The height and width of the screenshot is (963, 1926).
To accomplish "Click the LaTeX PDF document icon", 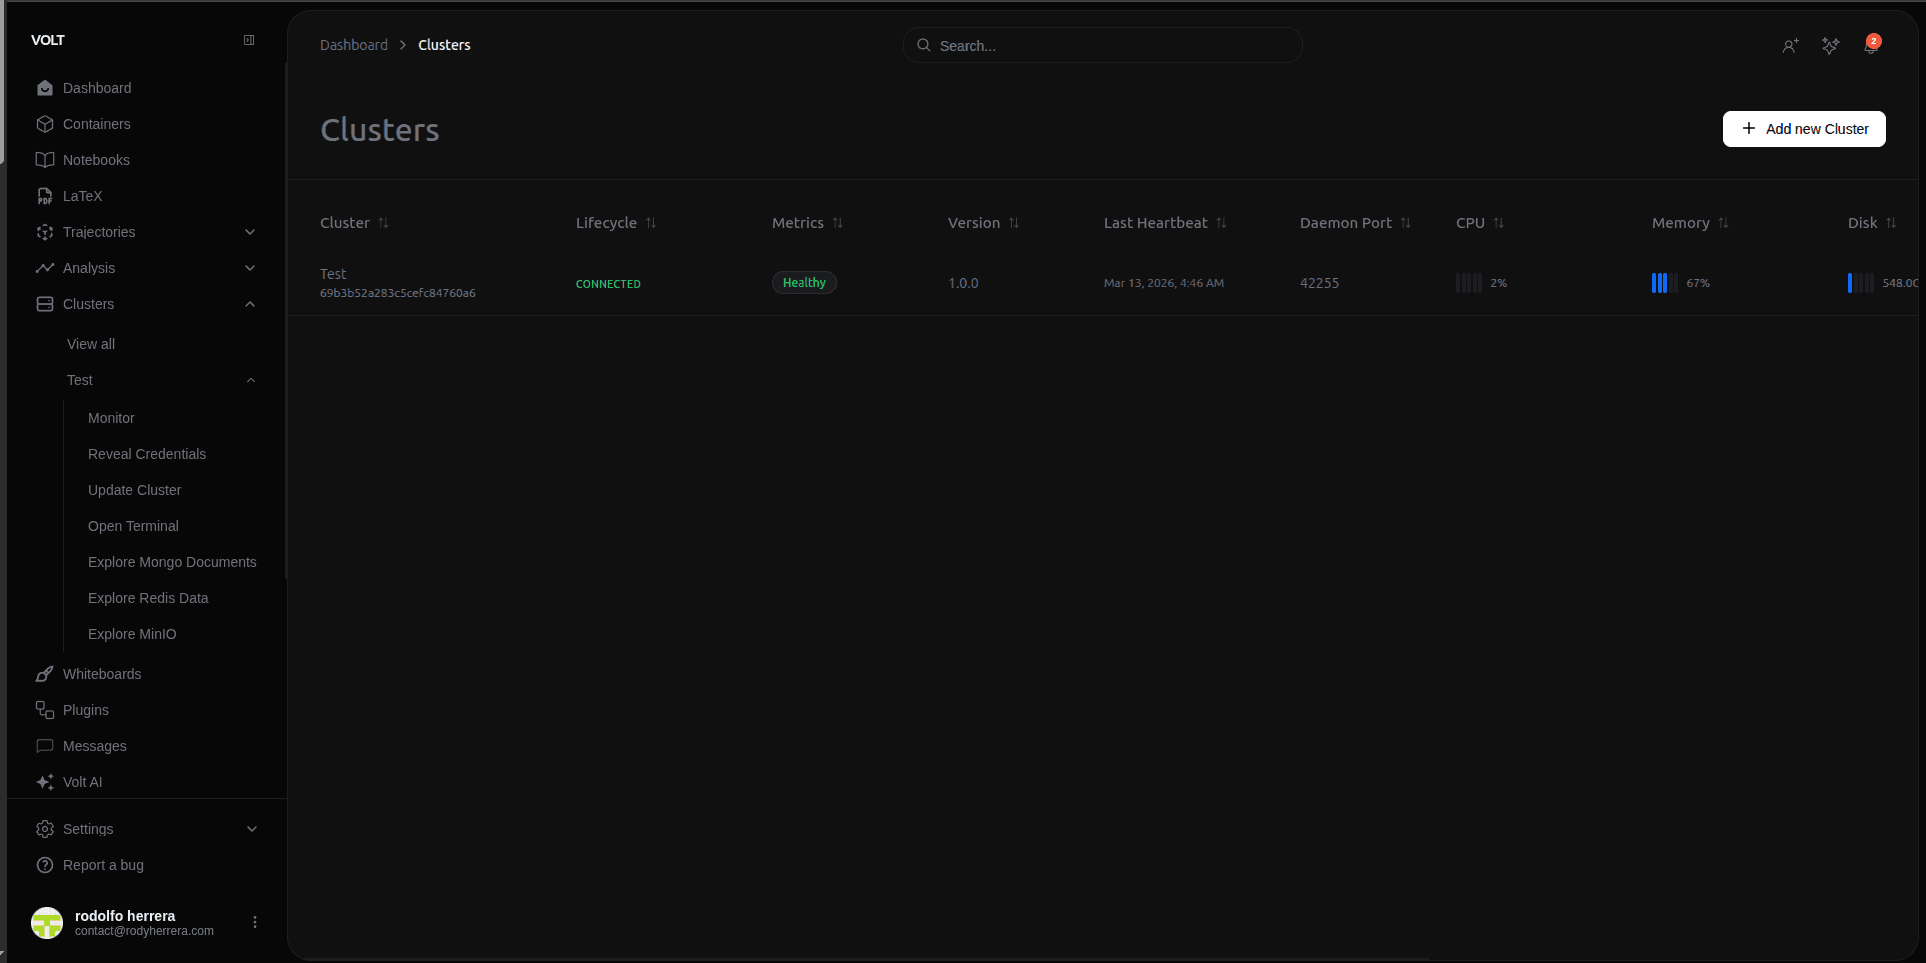I will 44,196.
